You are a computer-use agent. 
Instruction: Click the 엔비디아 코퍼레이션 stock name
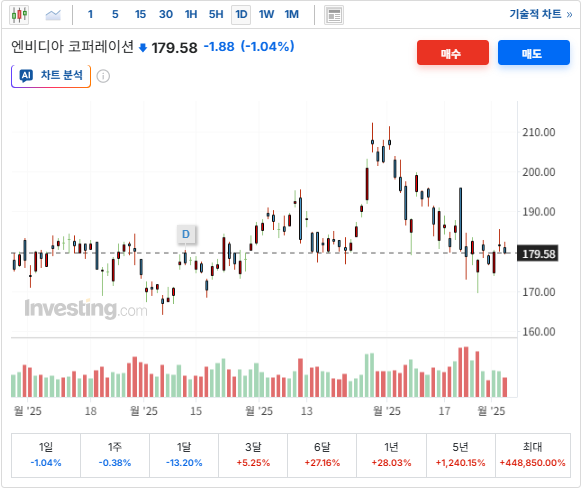click(72, 47)
